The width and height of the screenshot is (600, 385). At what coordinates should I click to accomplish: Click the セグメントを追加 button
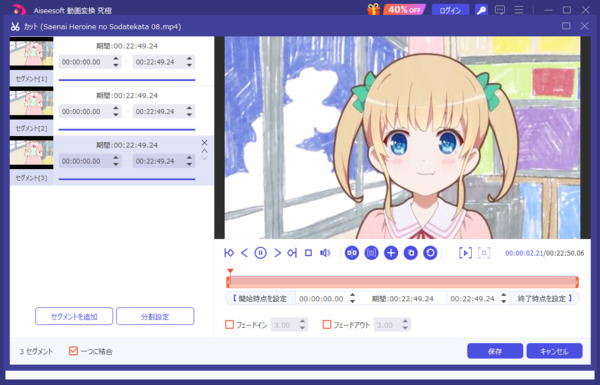click(x=74, y=316)
